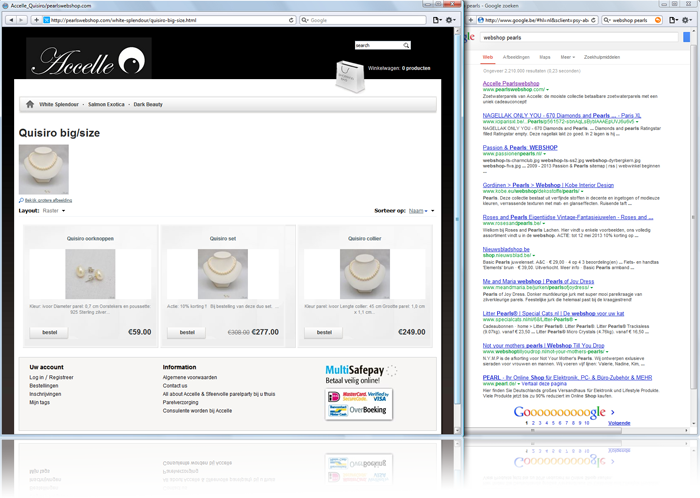Reload the pearlswebshop page
The image size is (700, 498).
pyautogui.click(x=291, y=20)
